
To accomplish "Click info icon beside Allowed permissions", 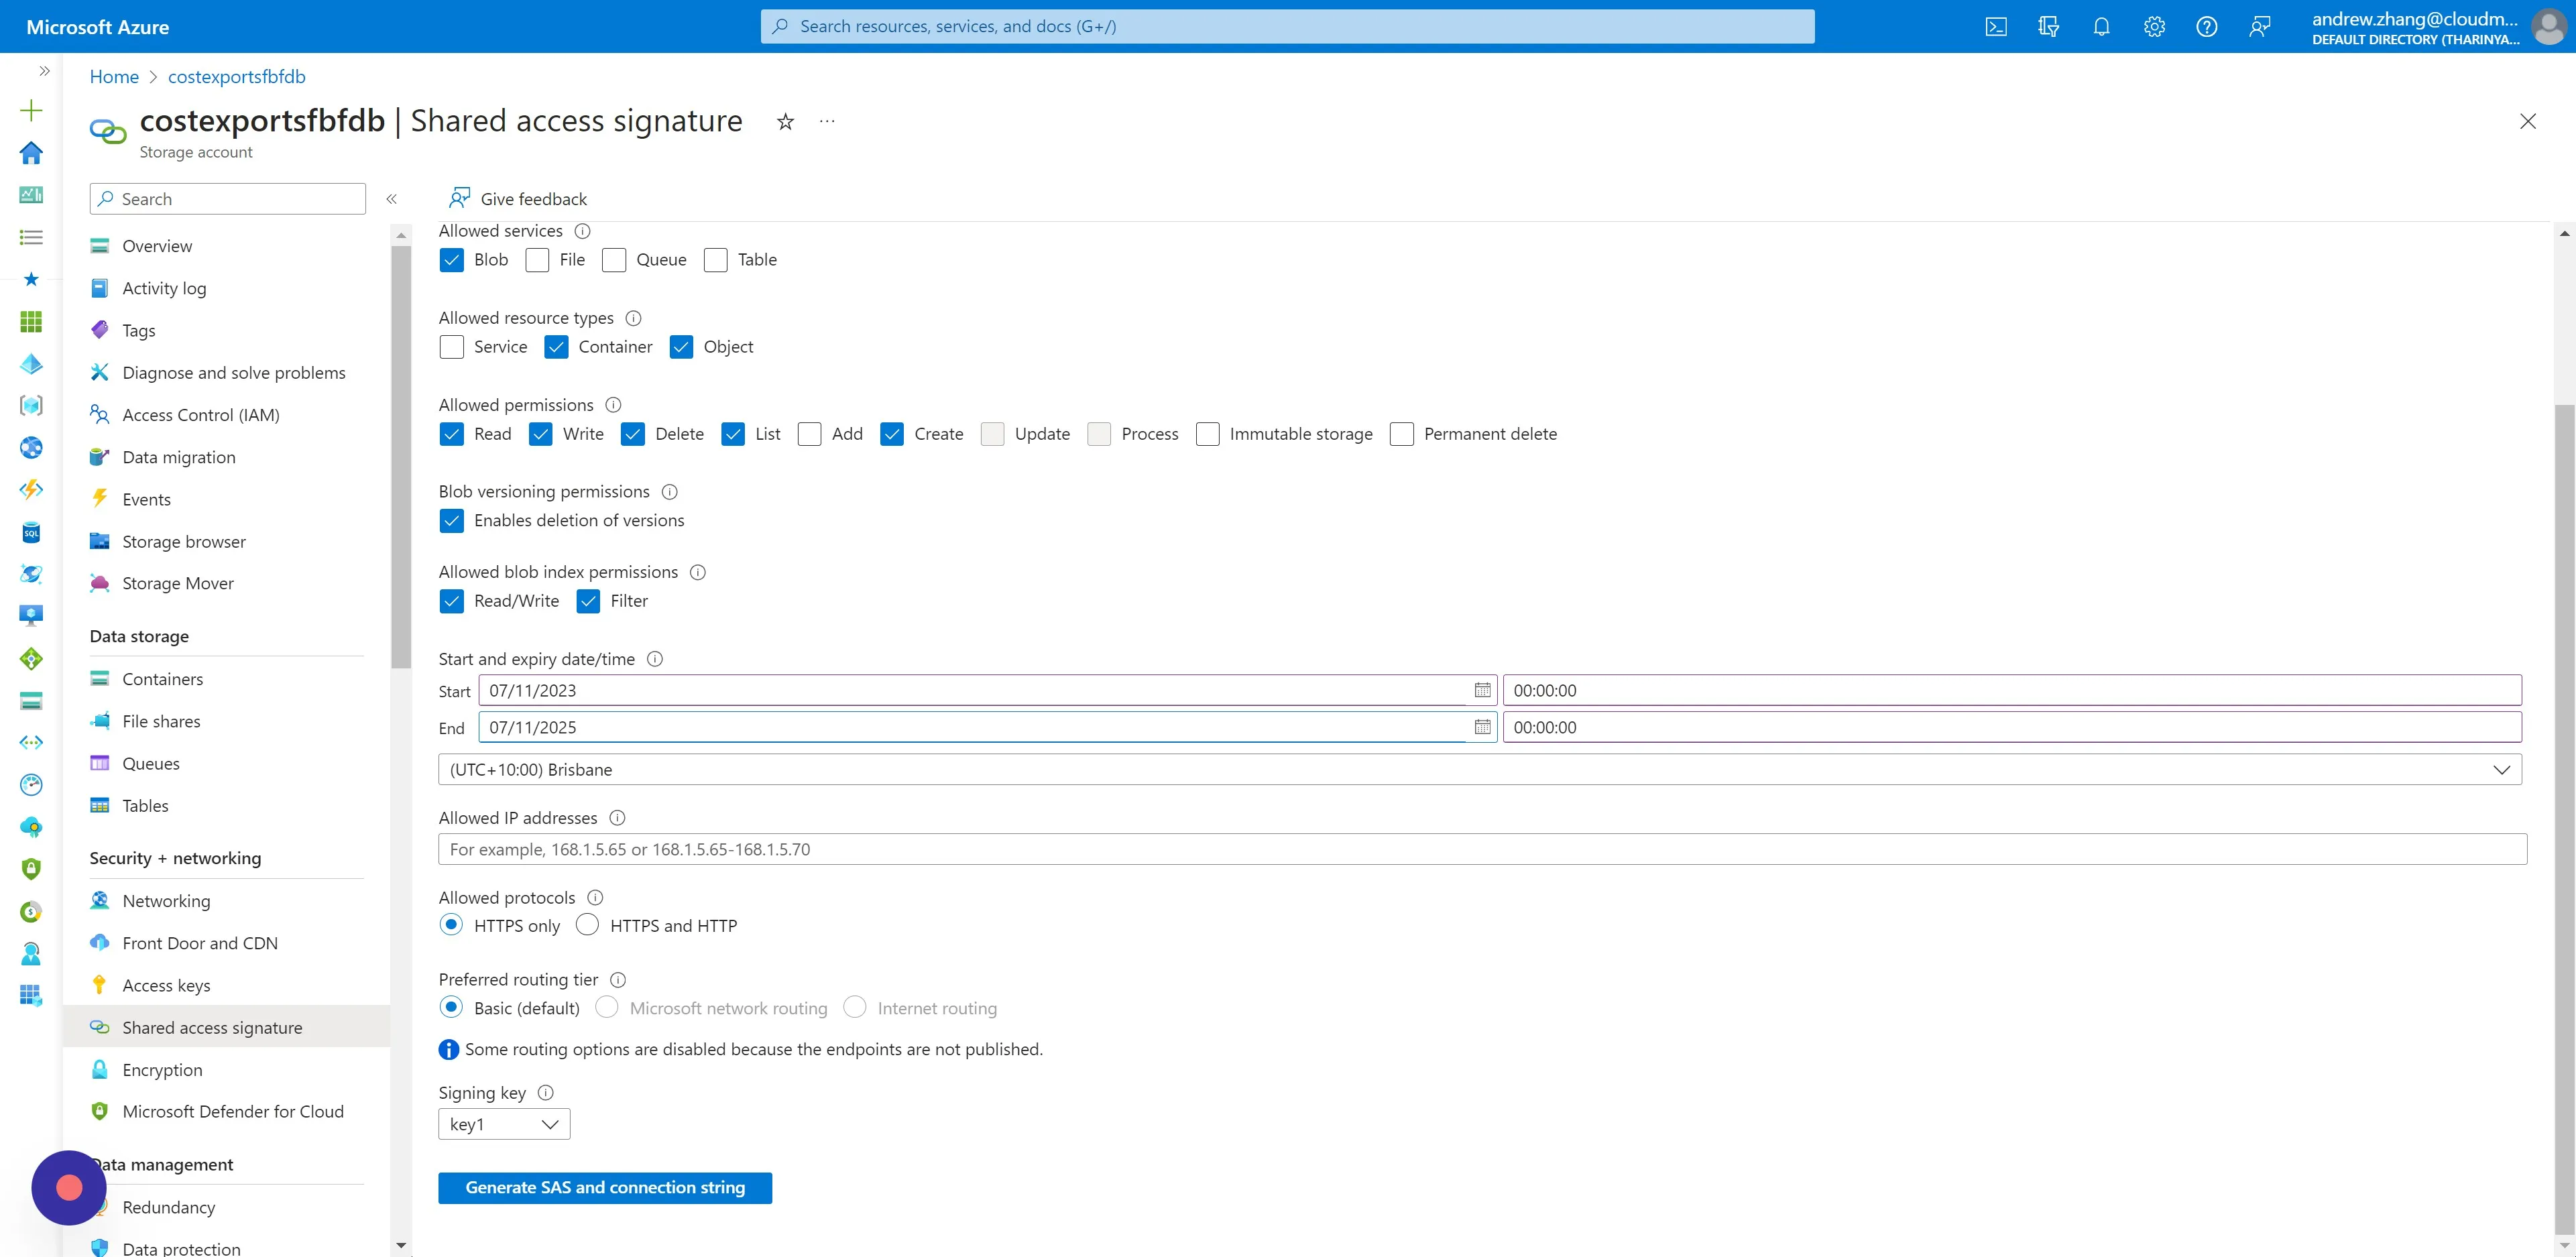I will tap(613, 405).
